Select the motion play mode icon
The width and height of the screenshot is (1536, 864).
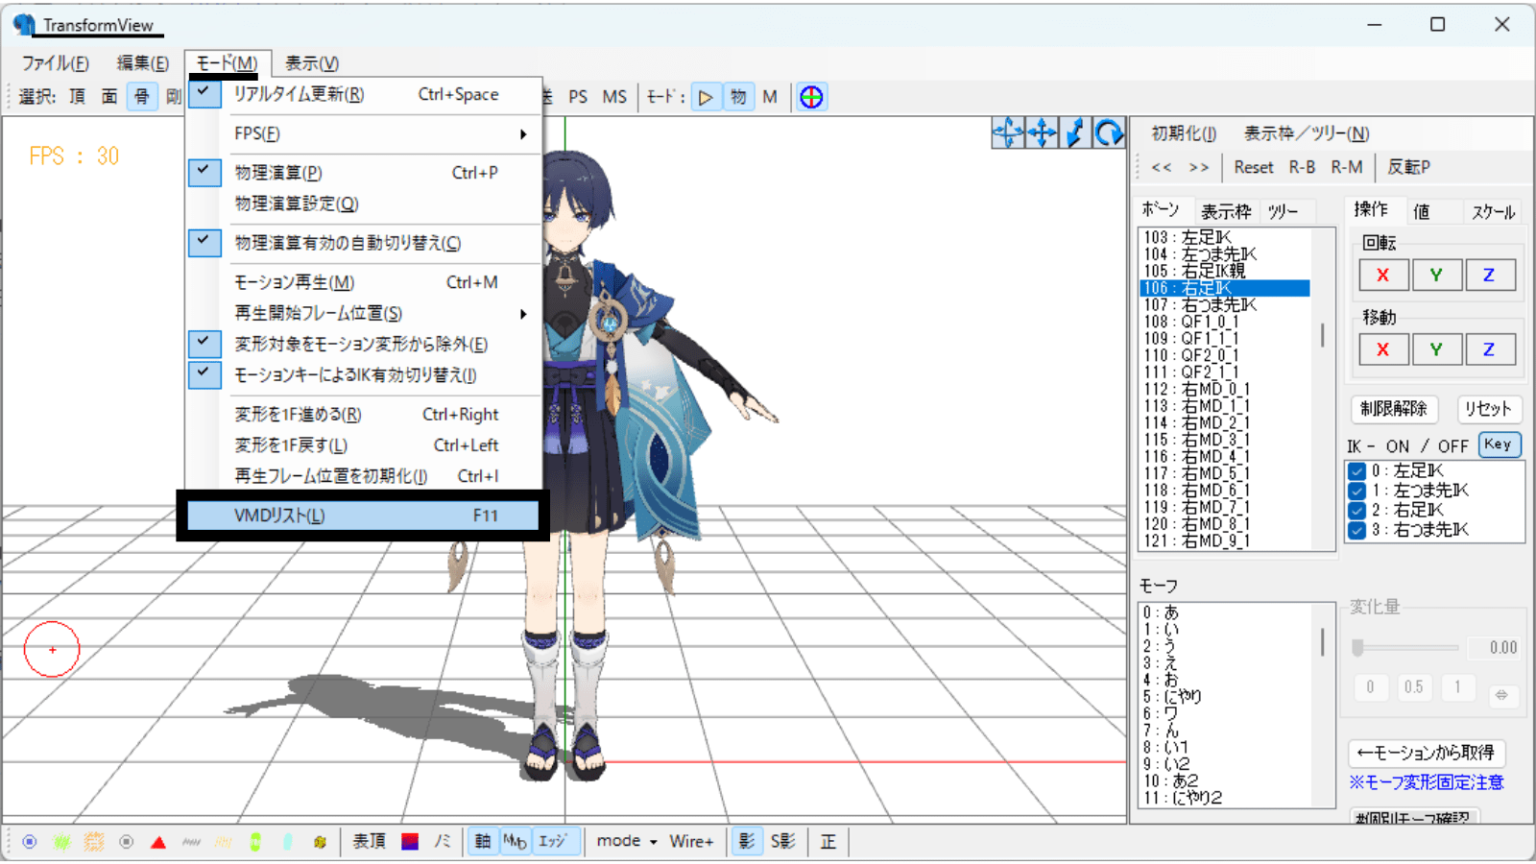707,96
